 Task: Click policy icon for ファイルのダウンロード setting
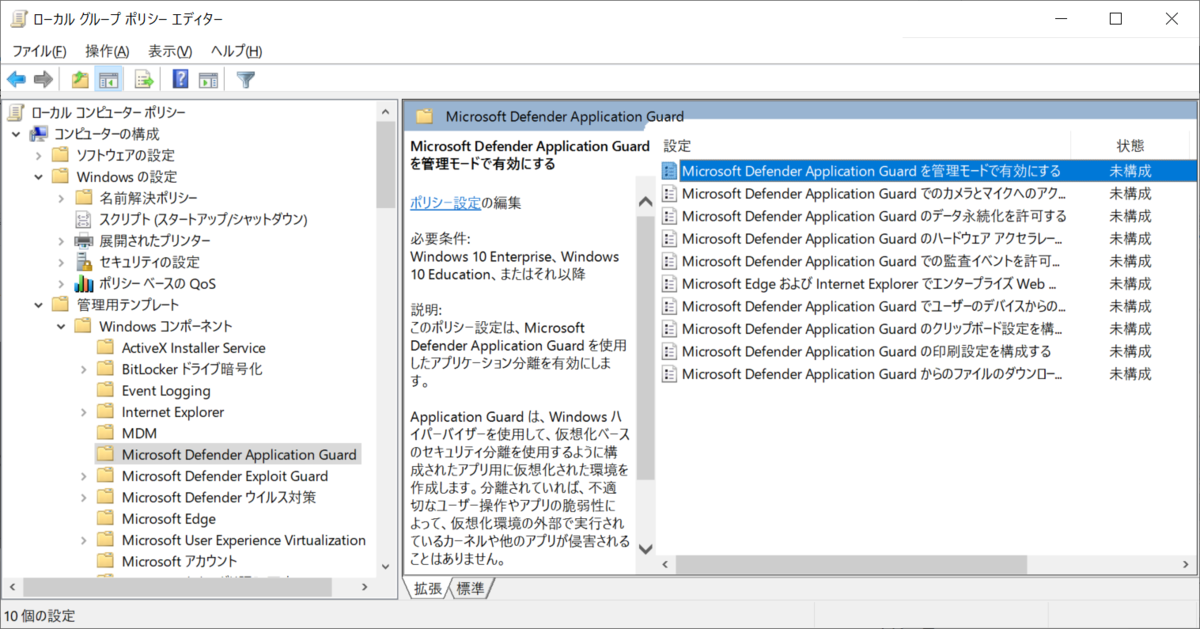tap(670, 374)
